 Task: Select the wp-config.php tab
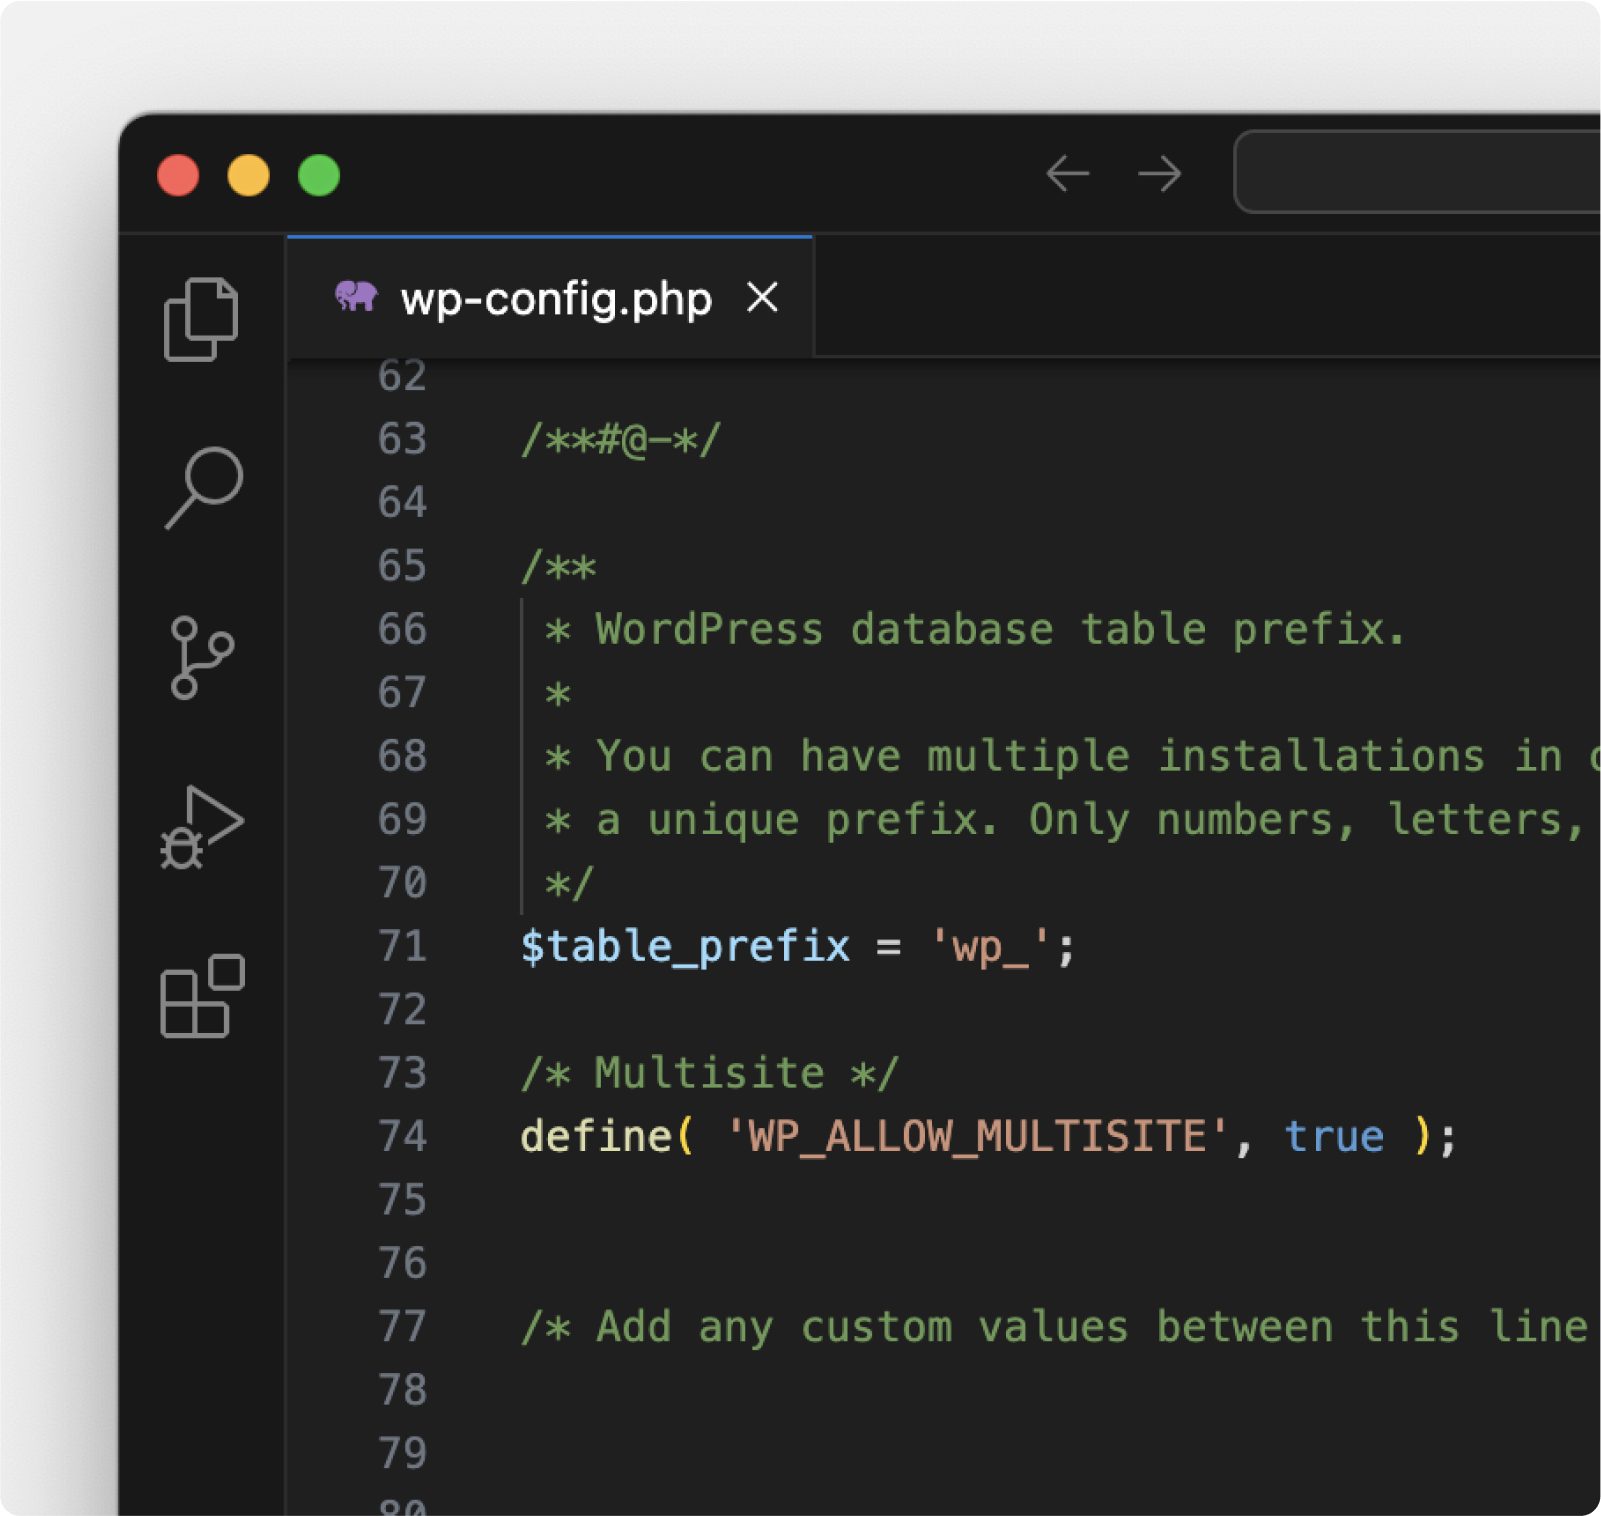[x=550, y=298]
